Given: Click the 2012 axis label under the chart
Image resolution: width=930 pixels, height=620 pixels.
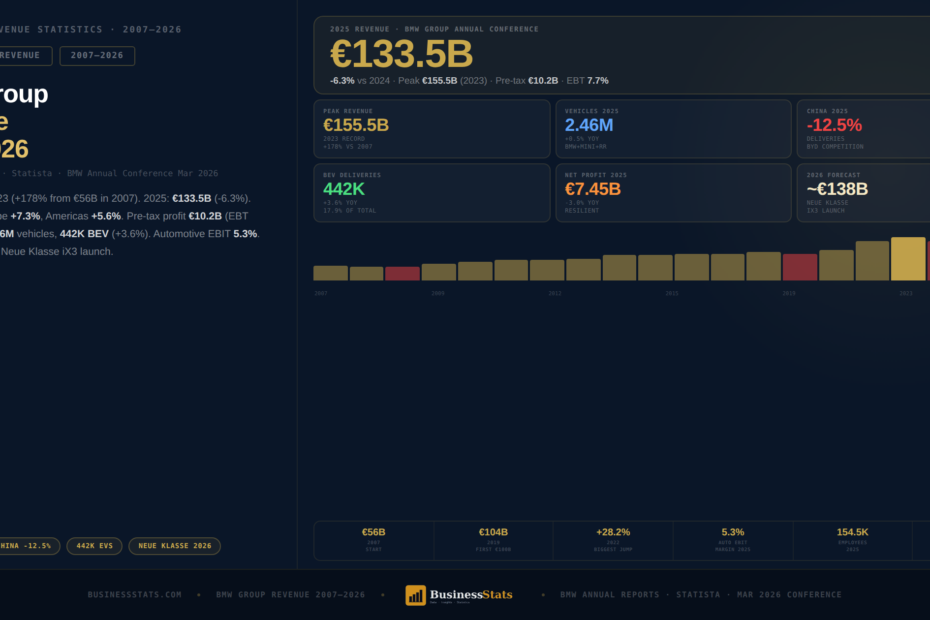Looking at the screenshot, I should point(555,293).
